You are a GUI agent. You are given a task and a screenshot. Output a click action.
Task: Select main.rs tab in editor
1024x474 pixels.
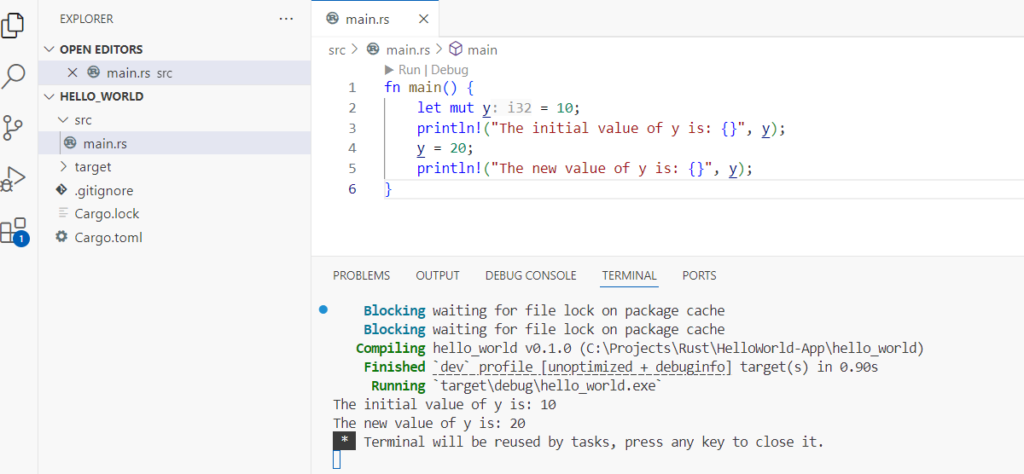tap(375, 19)
